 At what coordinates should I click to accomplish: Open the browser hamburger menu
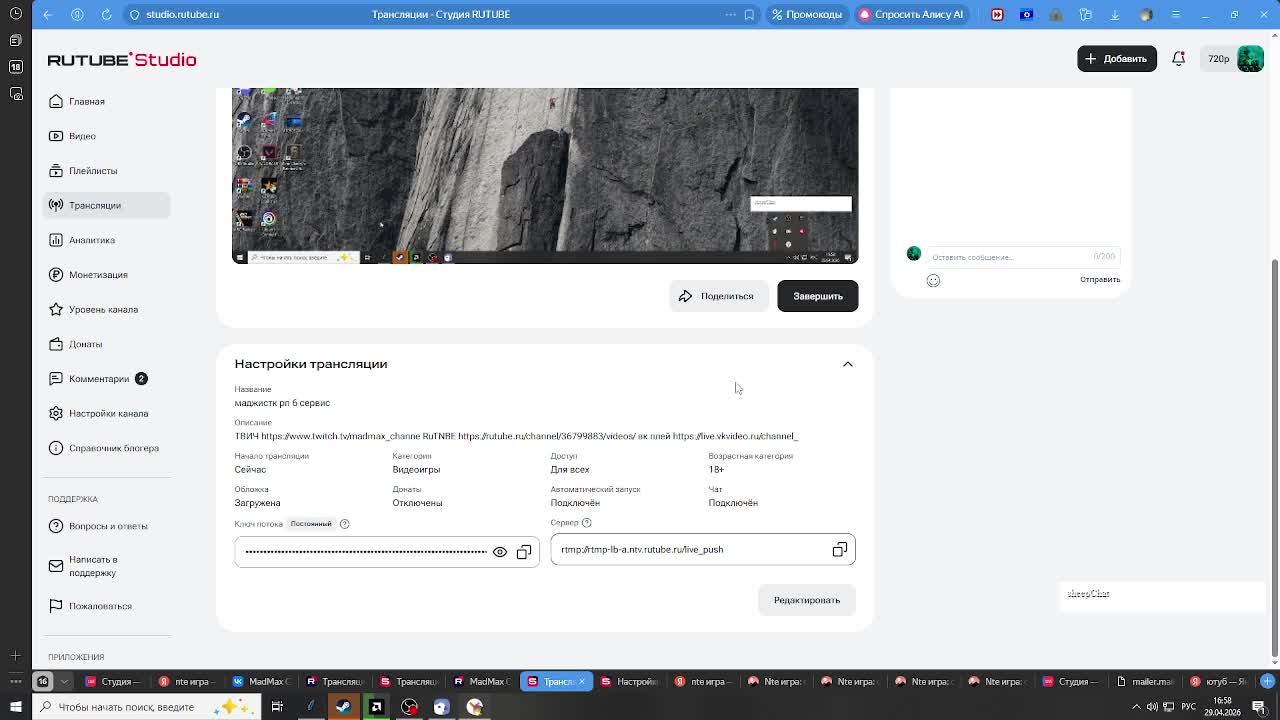pyautogui.click(x=1176, y=14)
